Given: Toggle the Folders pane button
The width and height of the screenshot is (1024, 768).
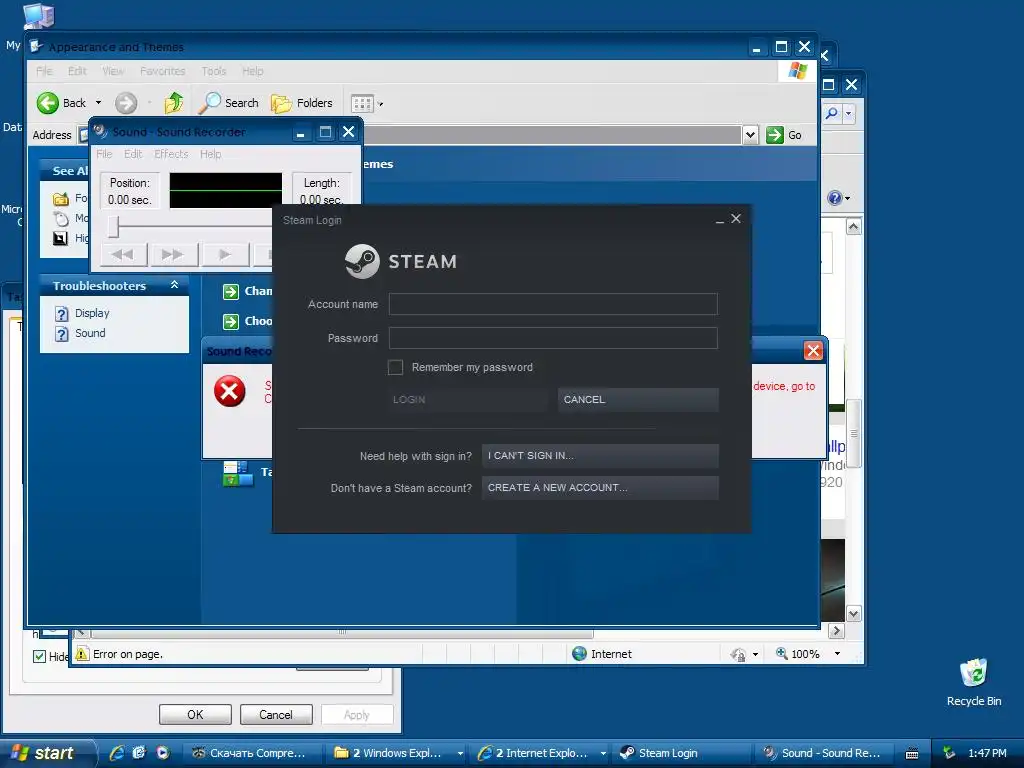Looking at the screenshot, I should [302, 103].
